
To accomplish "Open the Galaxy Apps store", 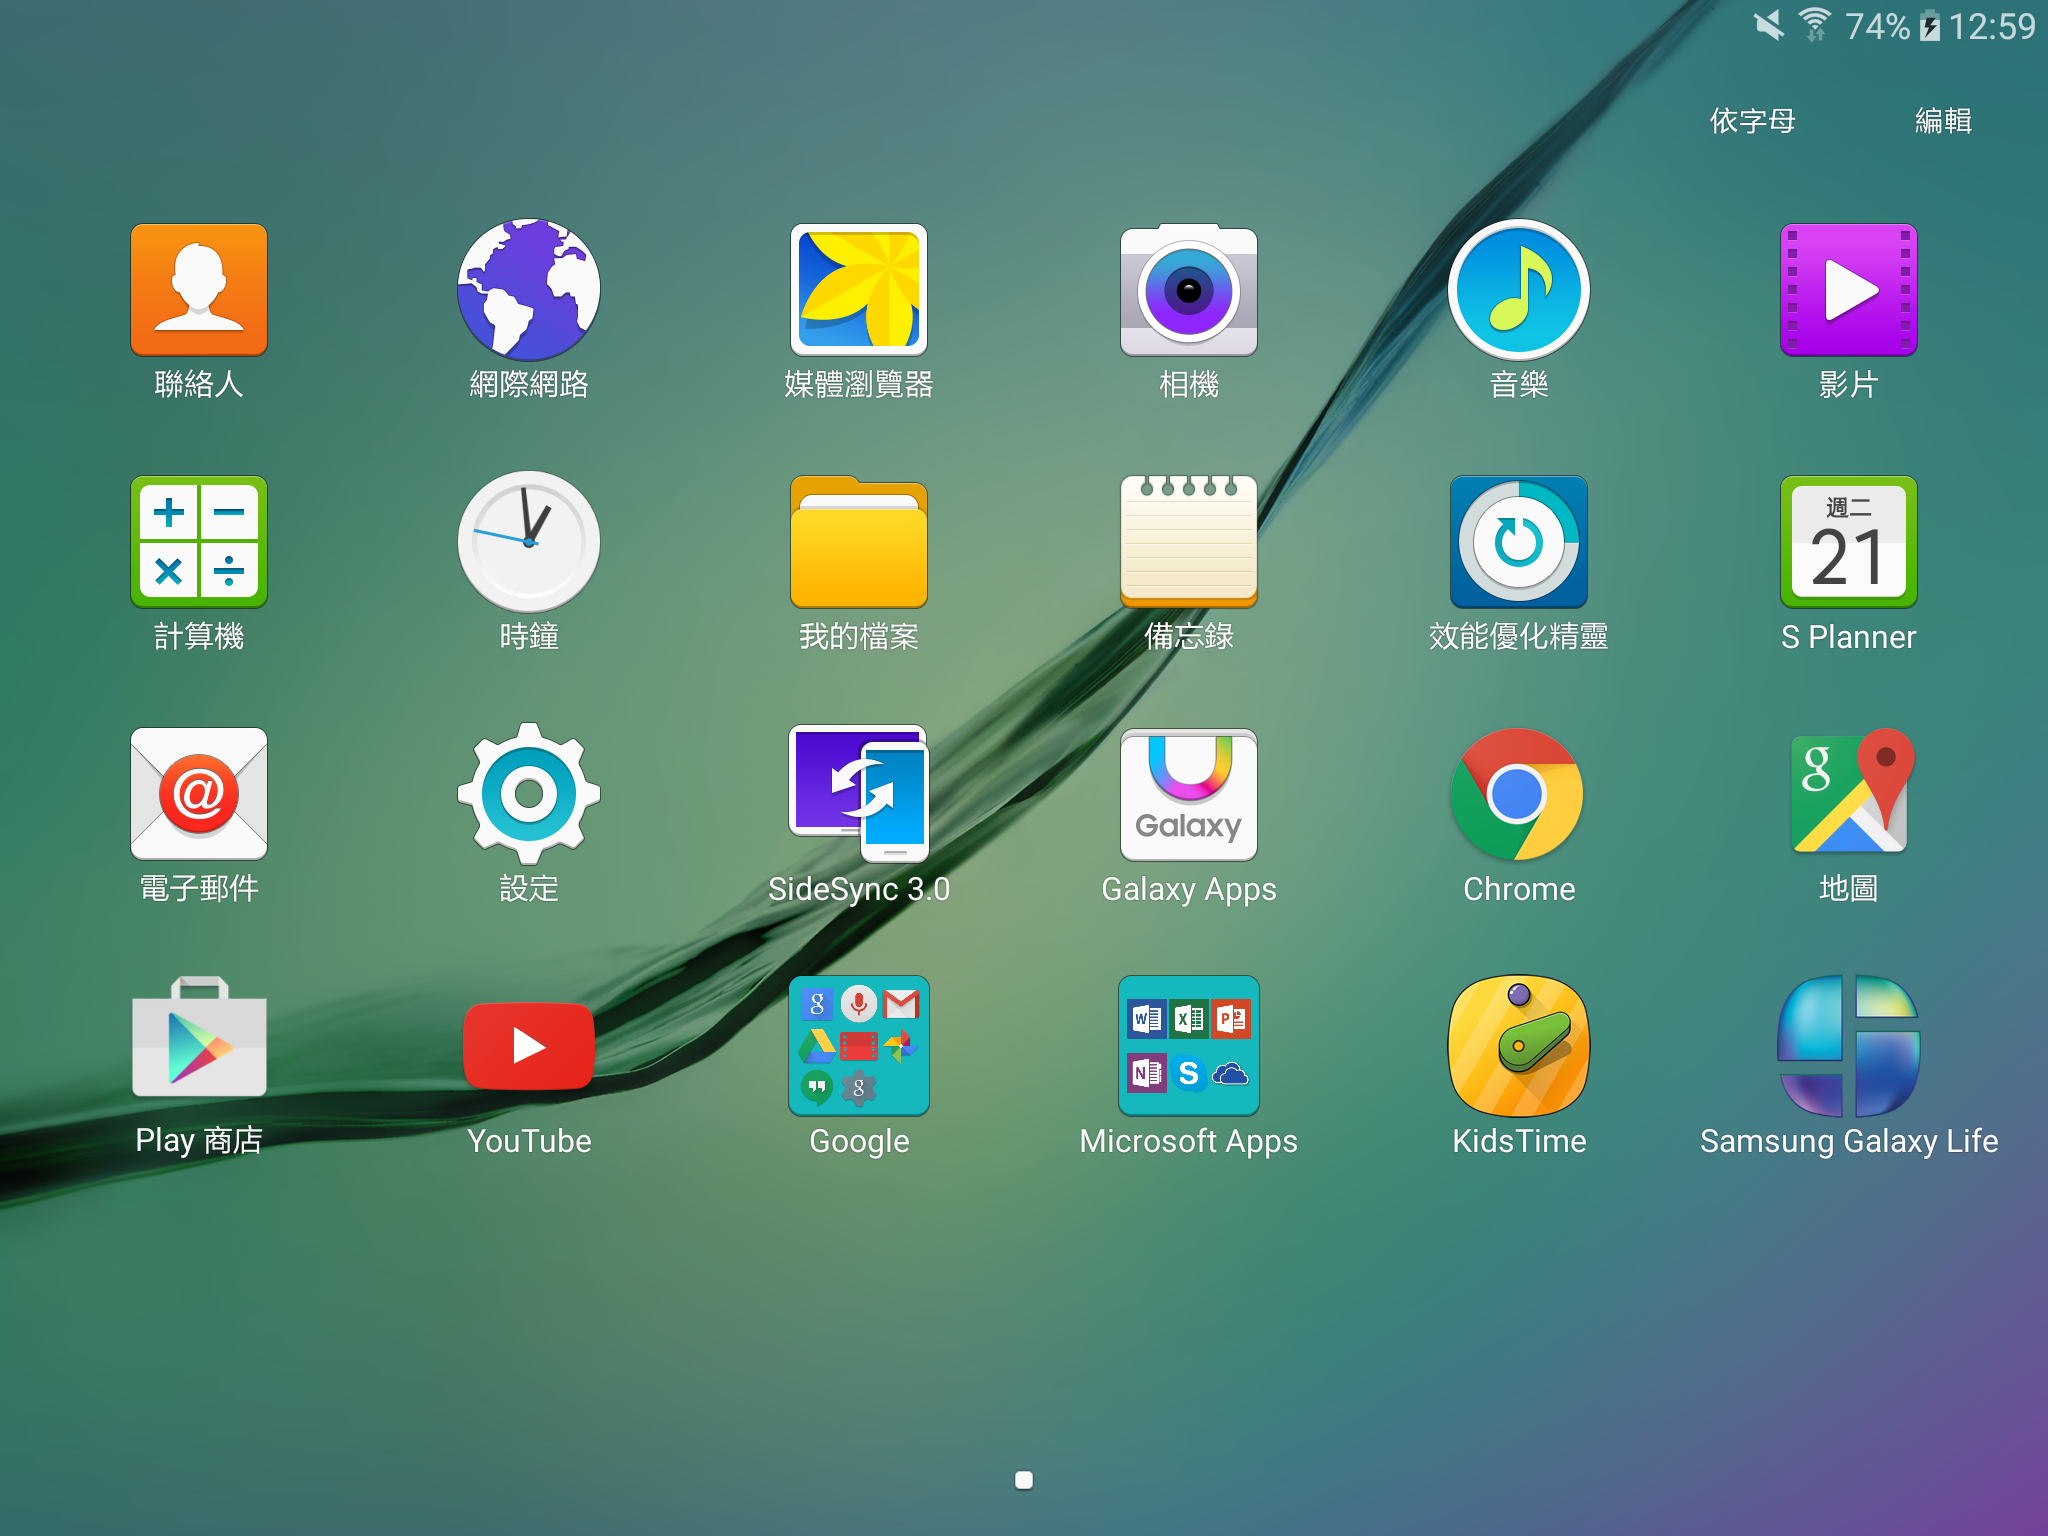I will (1189, 794).
